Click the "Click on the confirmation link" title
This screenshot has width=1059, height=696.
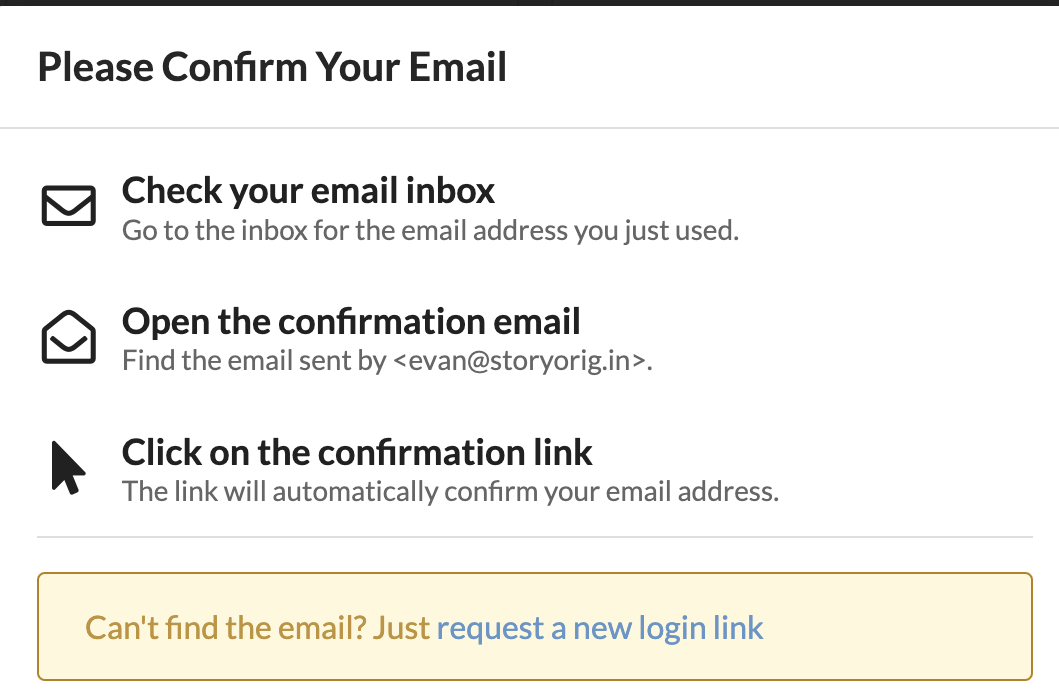click(357, 452)
